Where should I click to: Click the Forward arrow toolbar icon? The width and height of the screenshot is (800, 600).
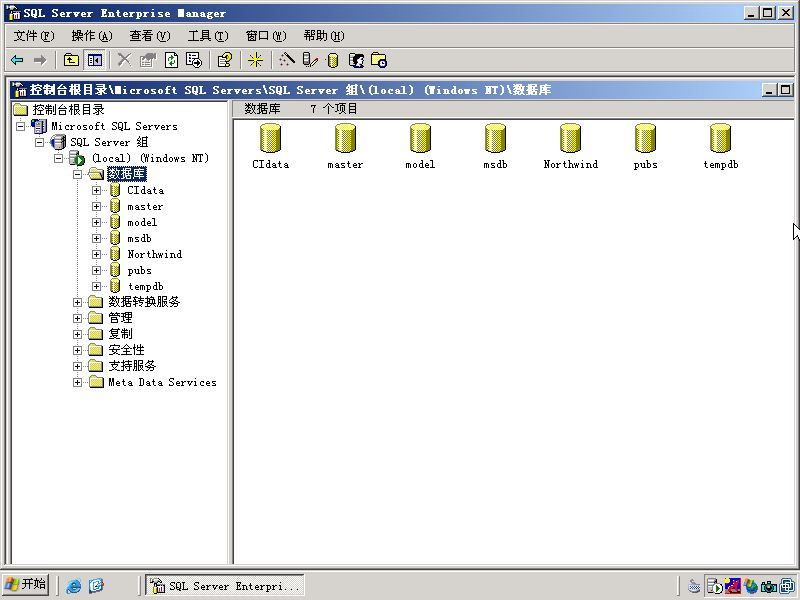click(40, 60)
